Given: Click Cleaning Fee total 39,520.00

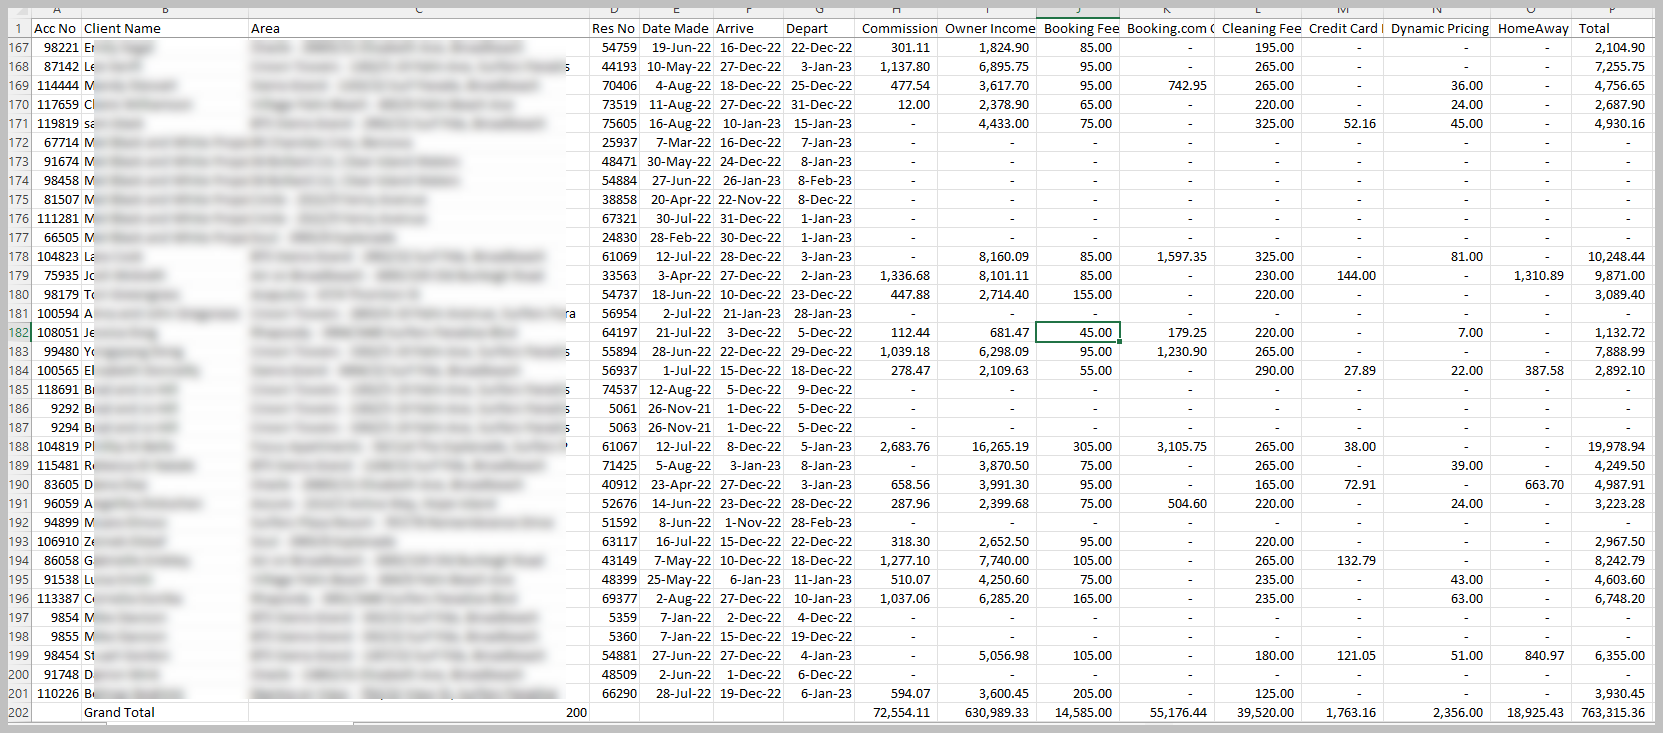Looking at the screenshot, I should click(1264, 713).
